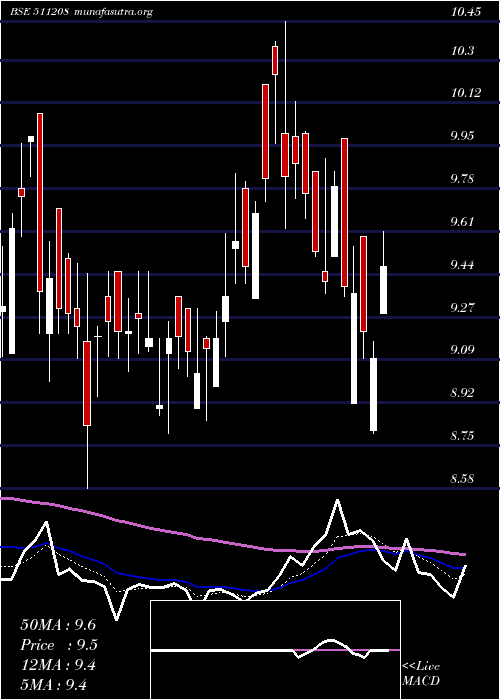Click the 8.92 price axis label
The width and height of the screenshot is (500, 700).
pyautogui.click(x=464, y=393)
